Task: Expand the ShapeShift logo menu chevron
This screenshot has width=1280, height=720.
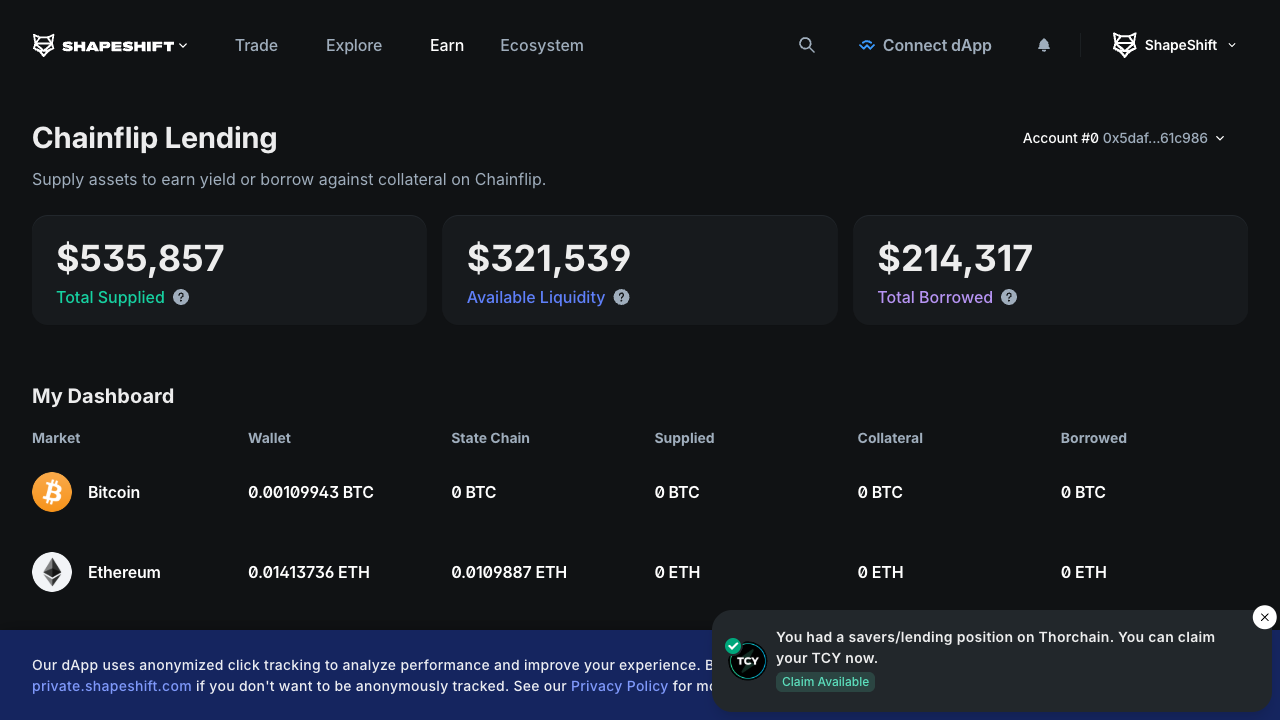Action: [x=183, y=46]
